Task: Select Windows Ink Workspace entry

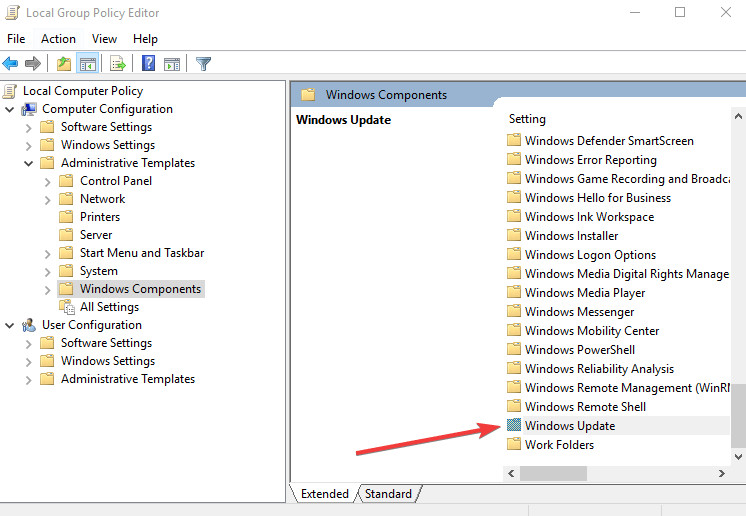Action: coord(589,217)
